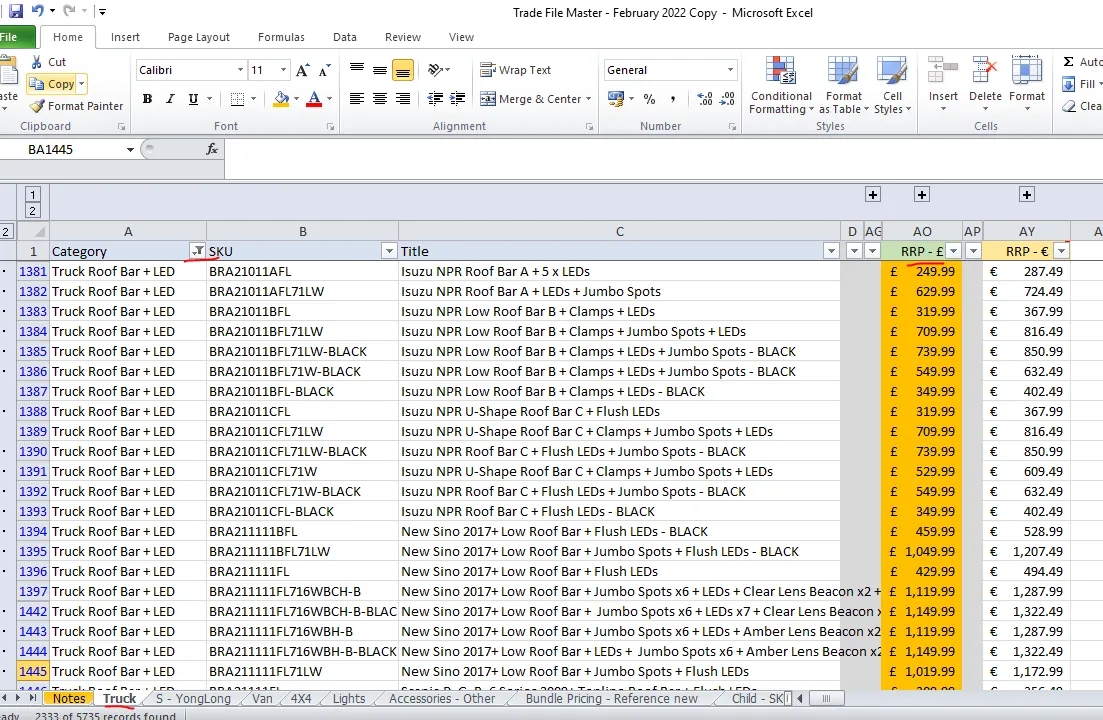The image size is (1103, 720).
Task: Apply accounting currency format
Action: 616,99
